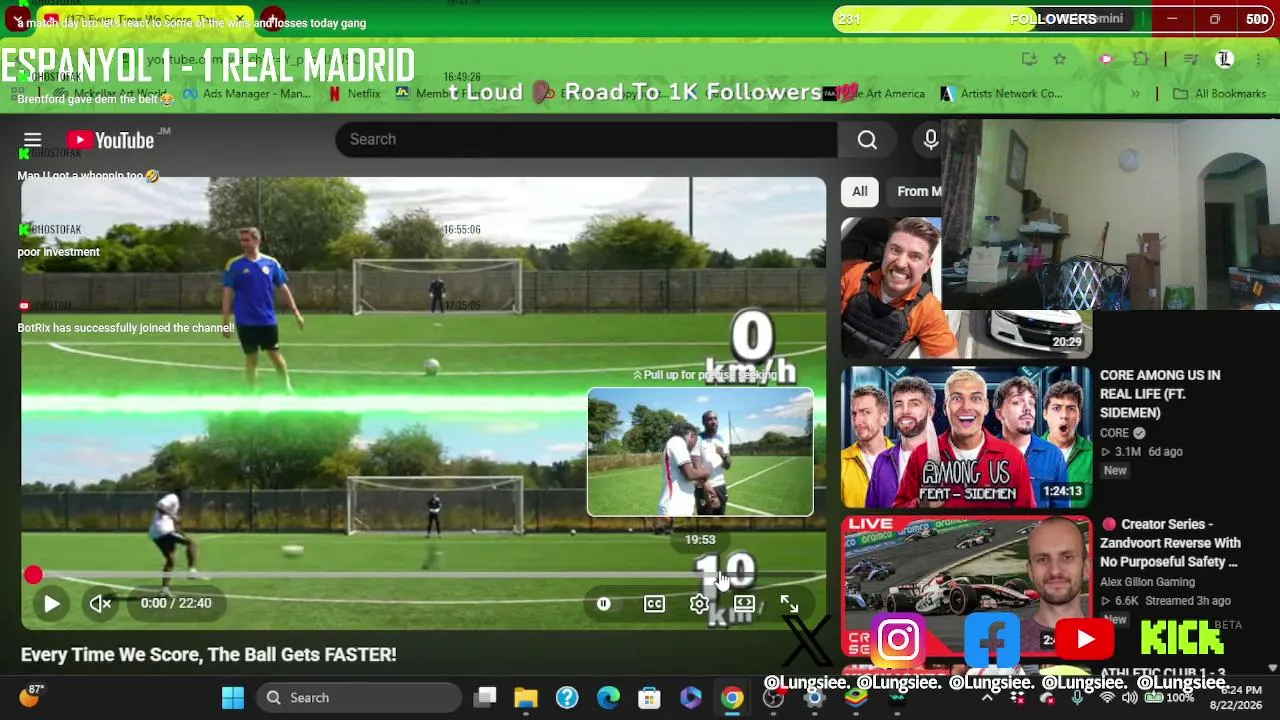Open the Get Help app on the taskbar
Screen dimensions: 1280x720
(567, 698)
